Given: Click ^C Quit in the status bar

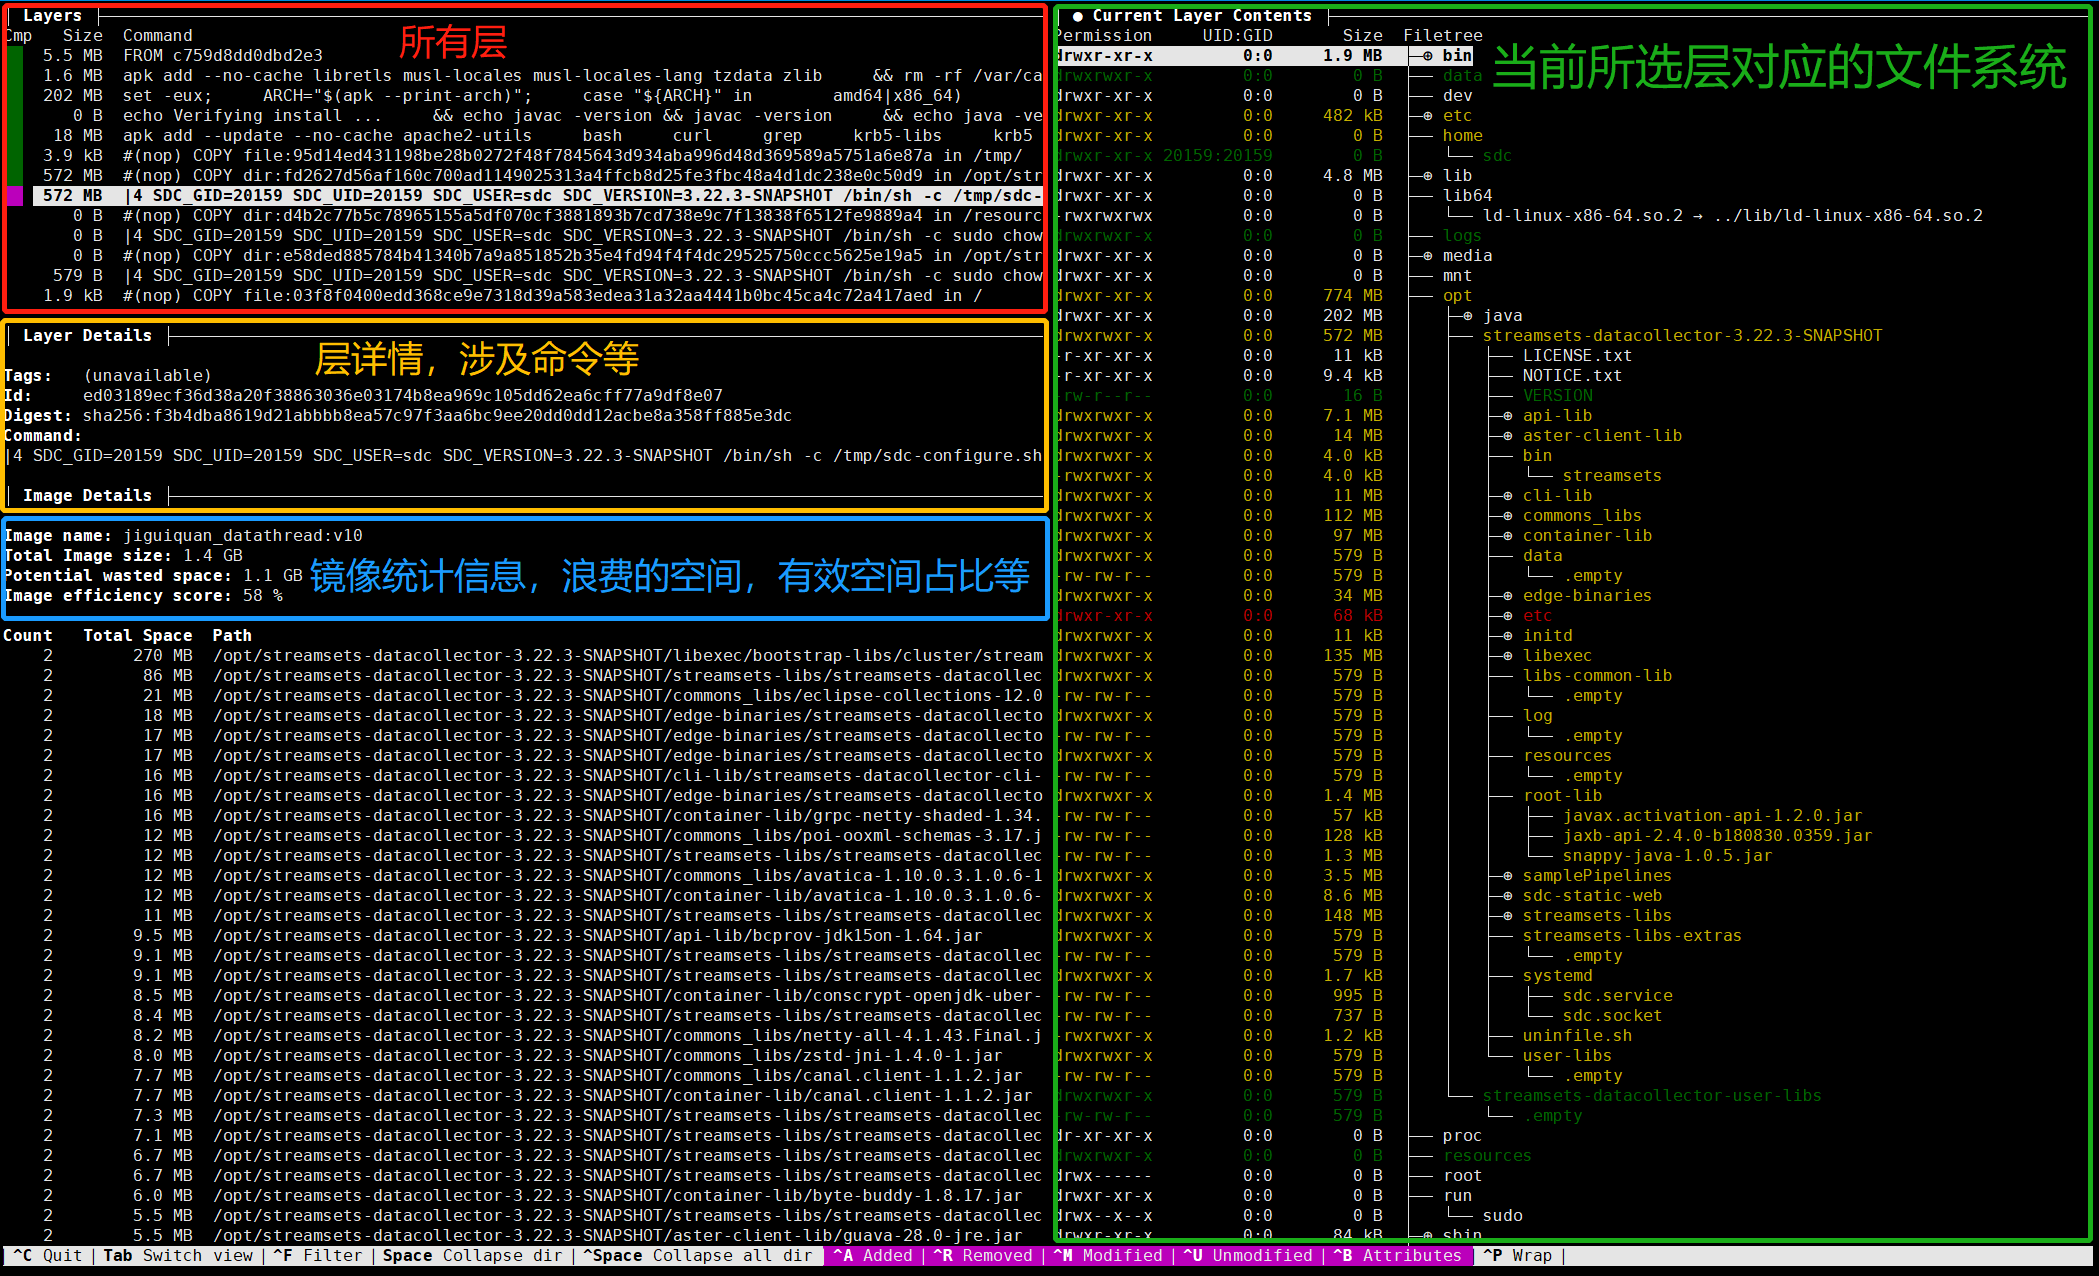Looking at the screenshot, I should click(x=48, y=1256).
